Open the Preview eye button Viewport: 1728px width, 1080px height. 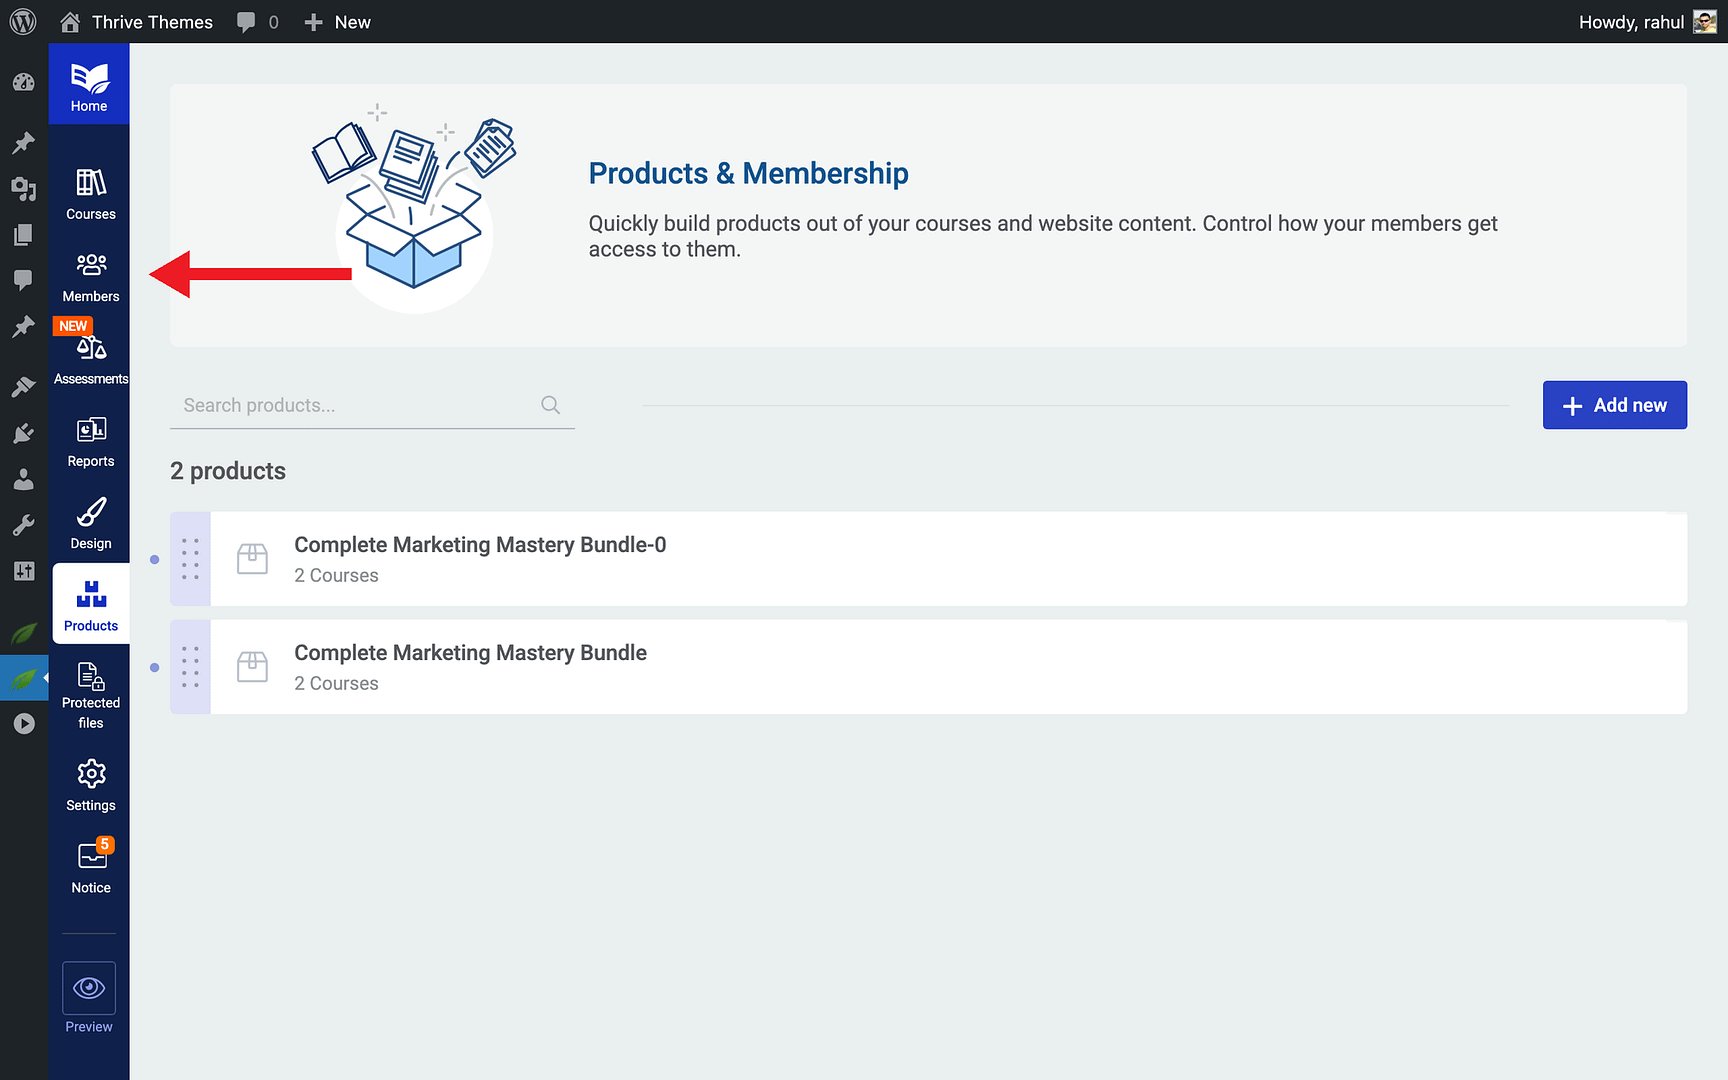[x=88, y=988]
